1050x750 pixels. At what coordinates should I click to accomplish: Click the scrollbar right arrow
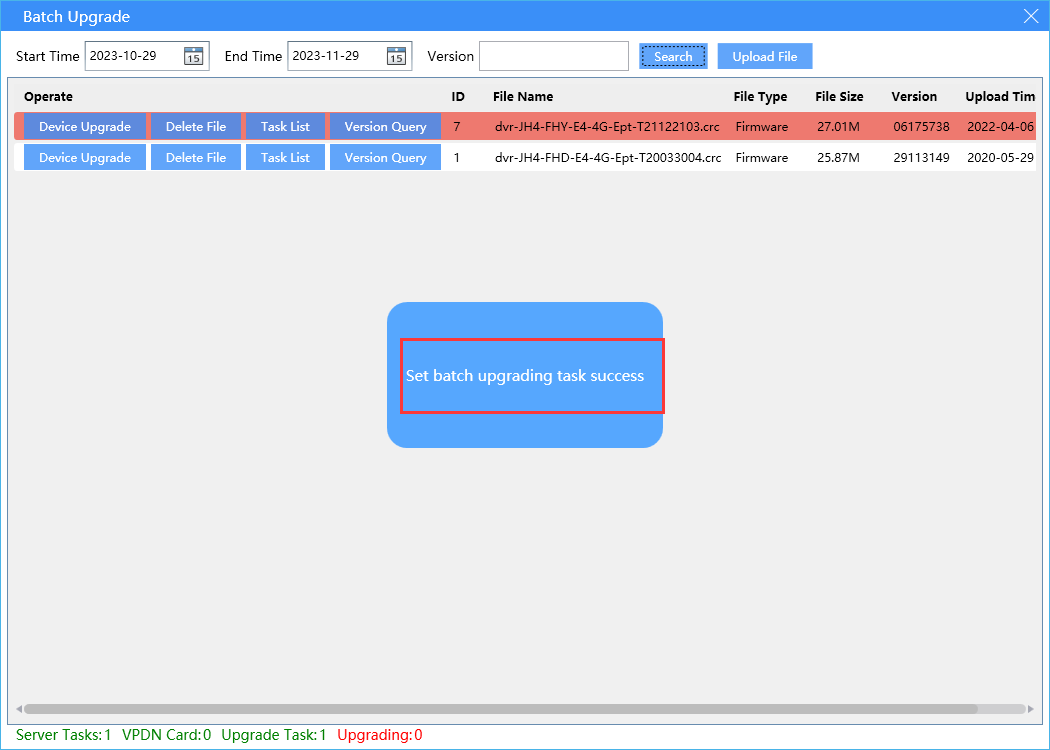click(1031, 708)
